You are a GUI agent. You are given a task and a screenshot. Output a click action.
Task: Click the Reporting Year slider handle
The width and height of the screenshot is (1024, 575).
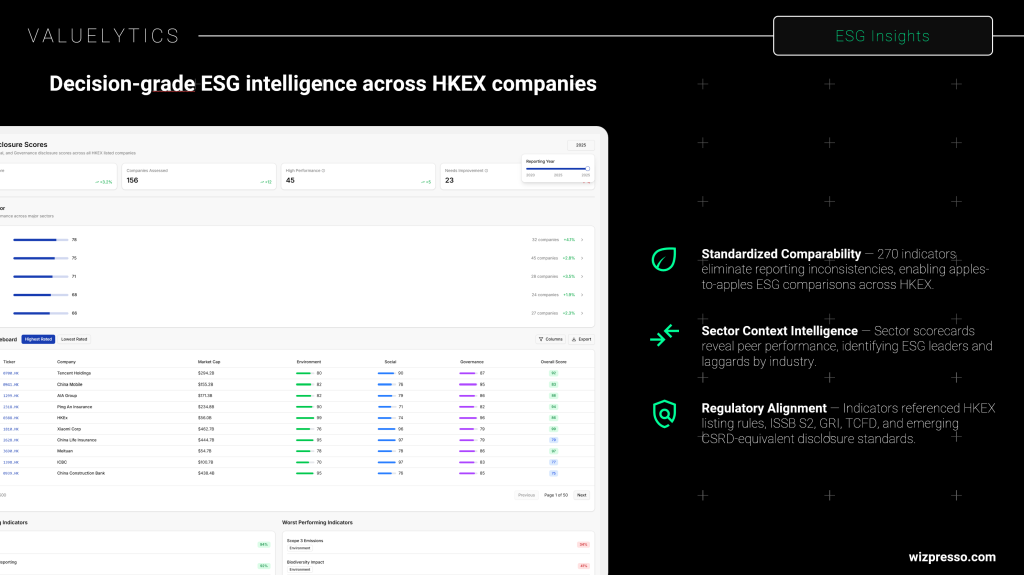pyautogui.click(x=587, y=169)
